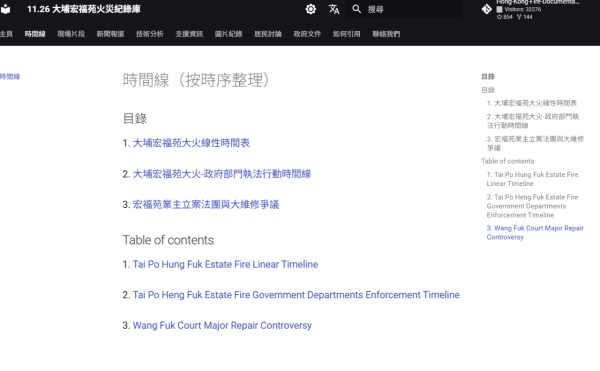The image size is (600, 371).
Task: Click the bold 目錄 title in right sidebar
Action: coord(488,76)
